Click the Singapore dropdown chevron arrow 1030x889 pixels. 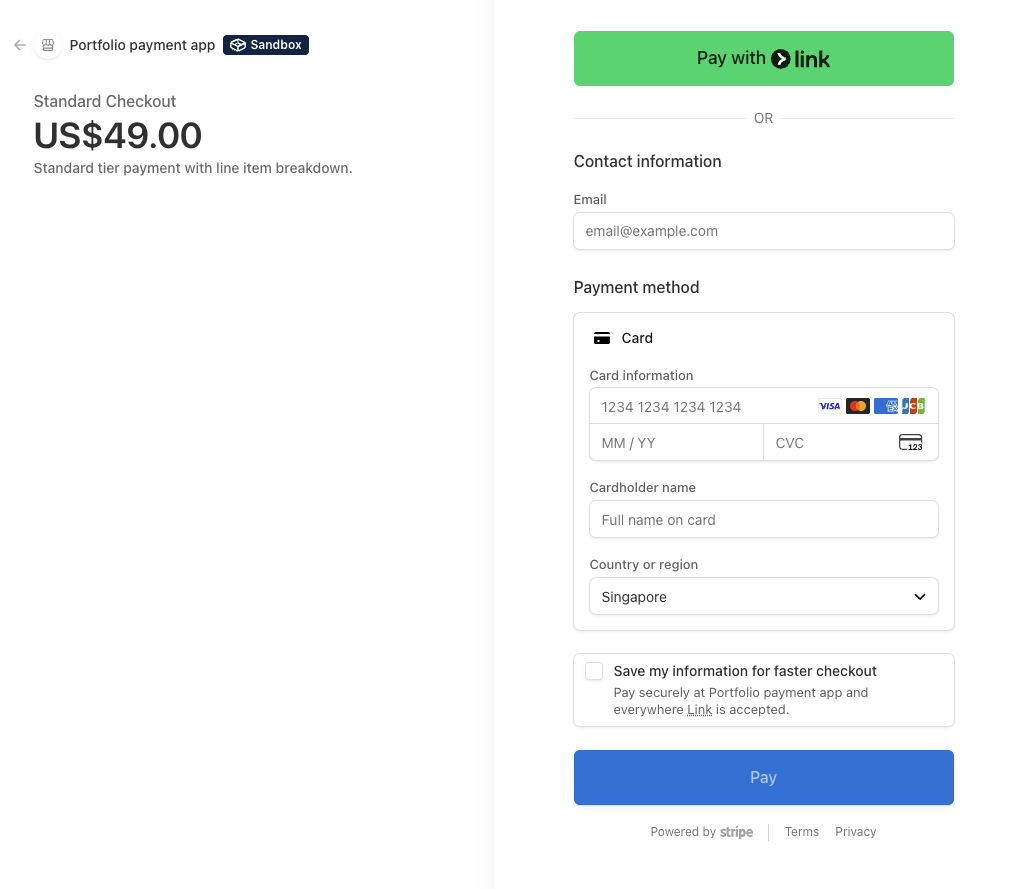[920, 597]
